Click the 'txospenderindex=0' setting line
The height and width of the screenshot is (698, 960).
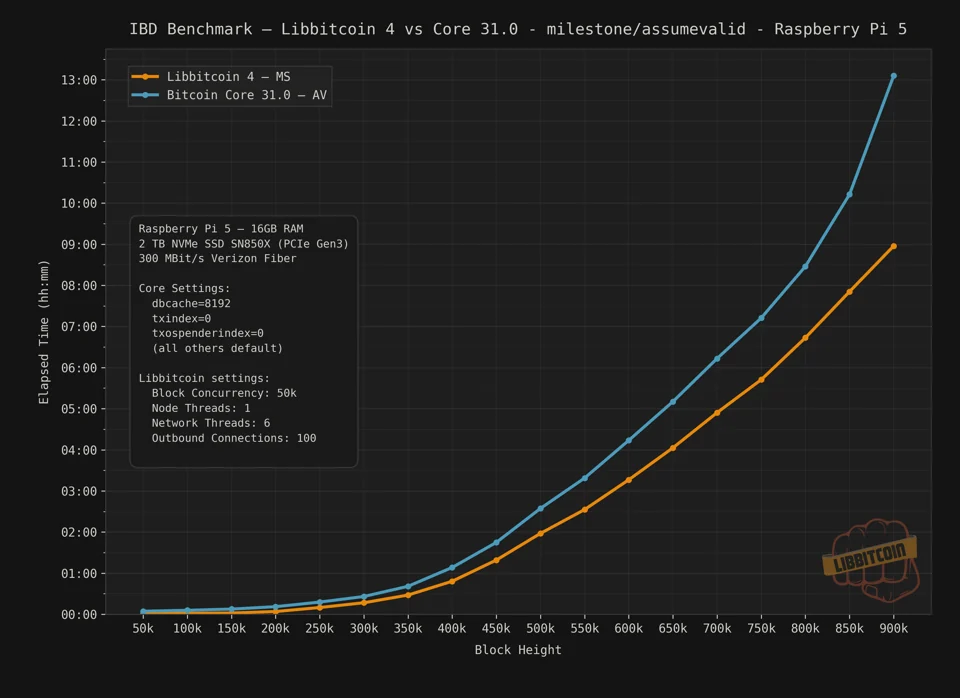click(x=208, y=333)
